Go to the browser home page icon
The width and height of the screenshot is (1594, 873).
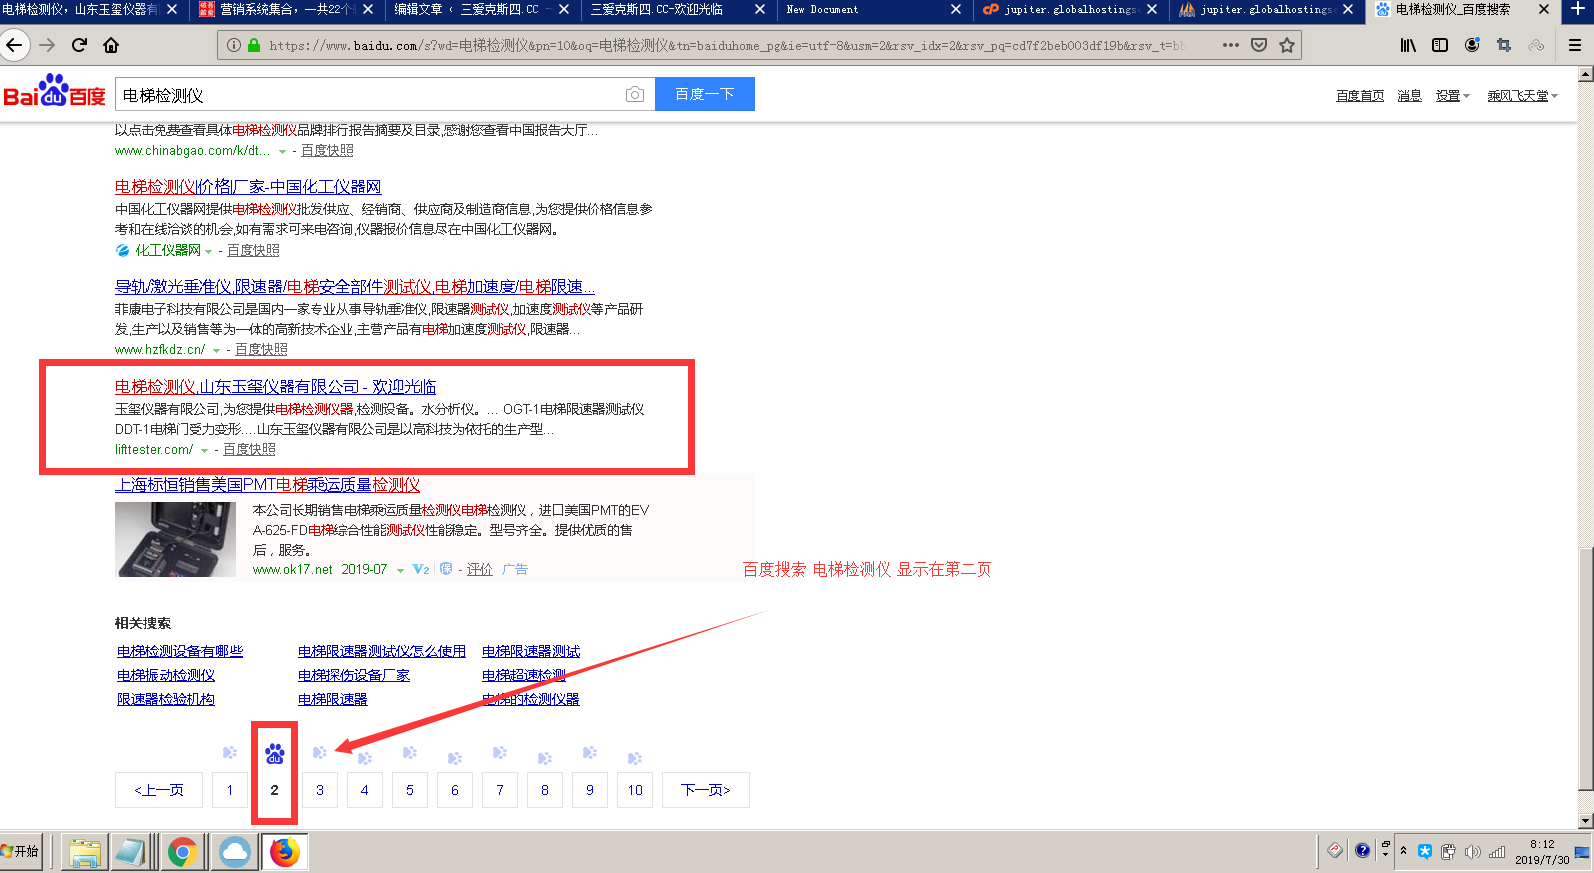[111, 45]
